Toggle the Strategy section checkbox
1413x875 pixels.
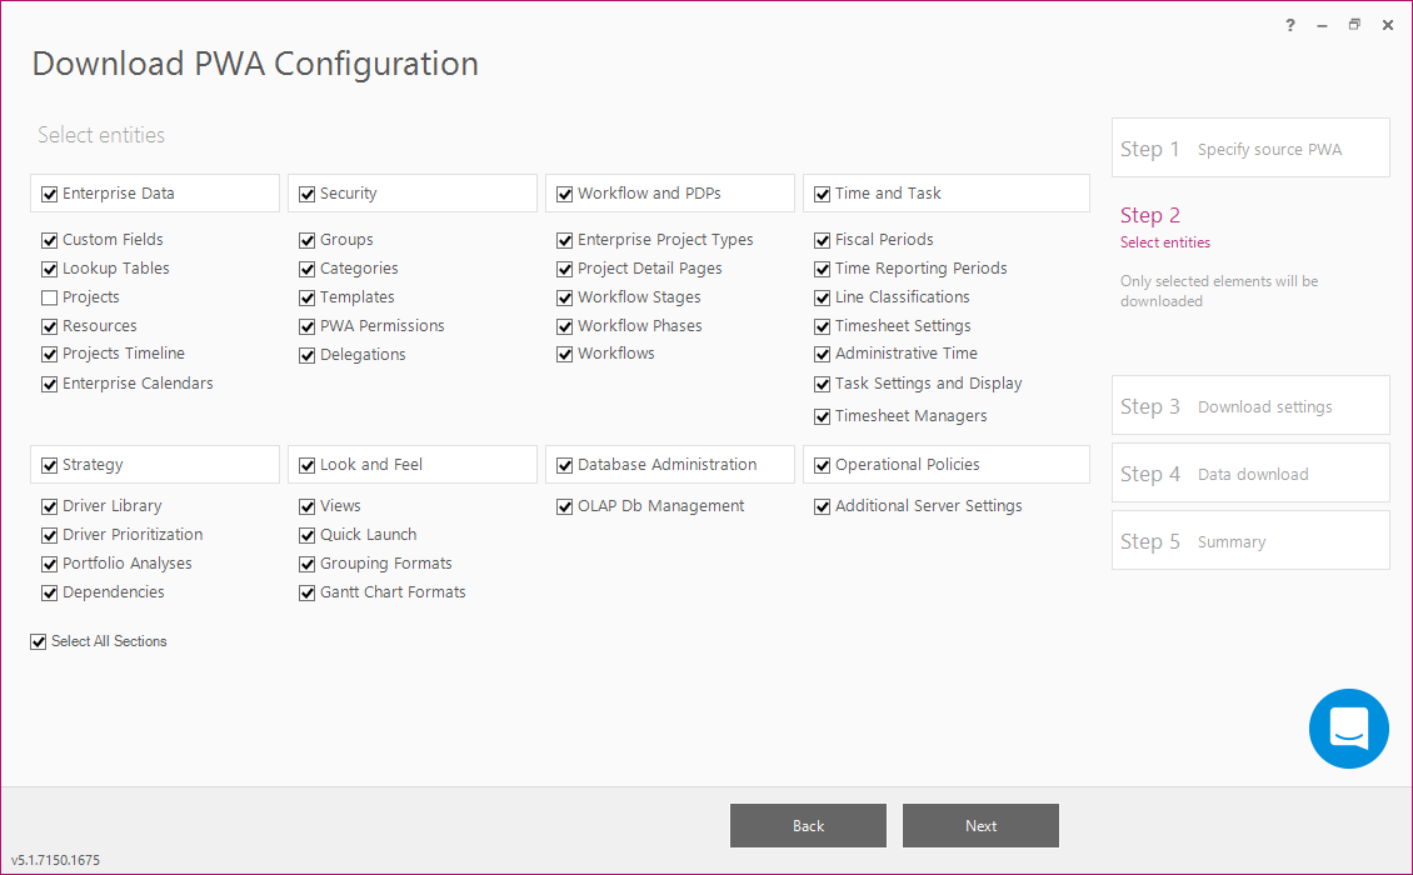point(49,465)
